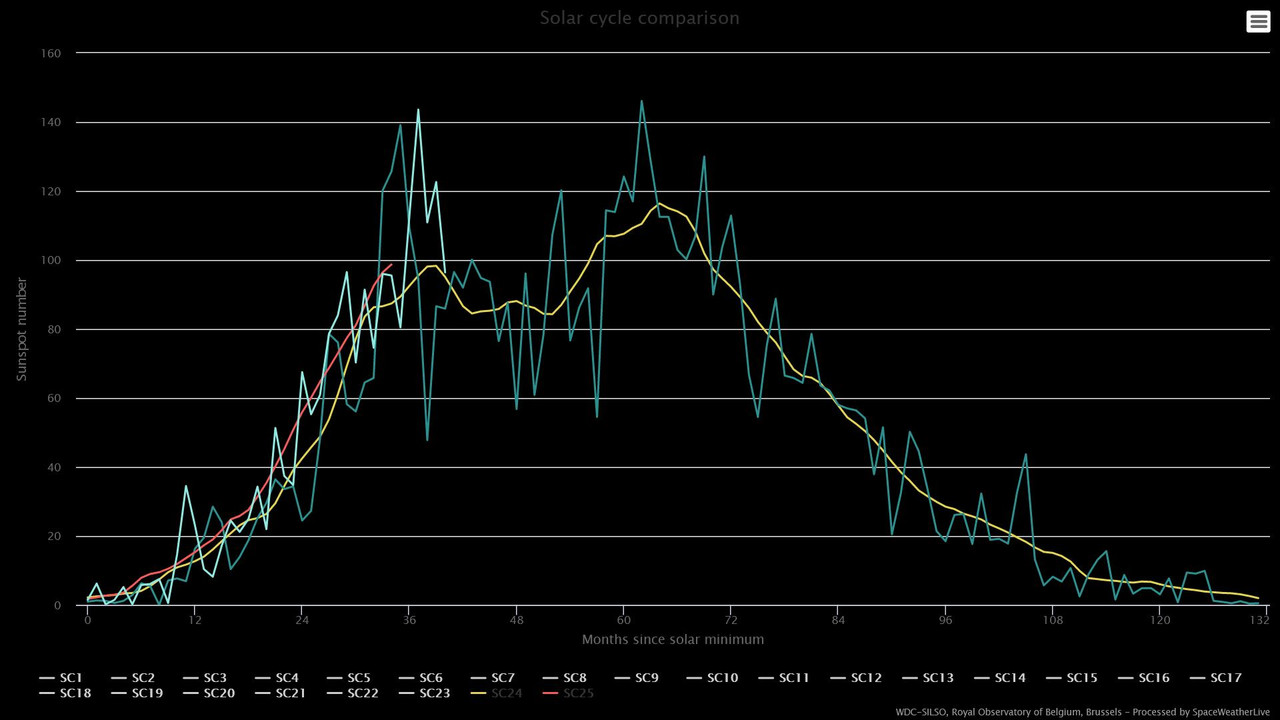Click the yellow smoothed peak near month 64
Viewport: 1280px width, 720px height.
point(658,203)
